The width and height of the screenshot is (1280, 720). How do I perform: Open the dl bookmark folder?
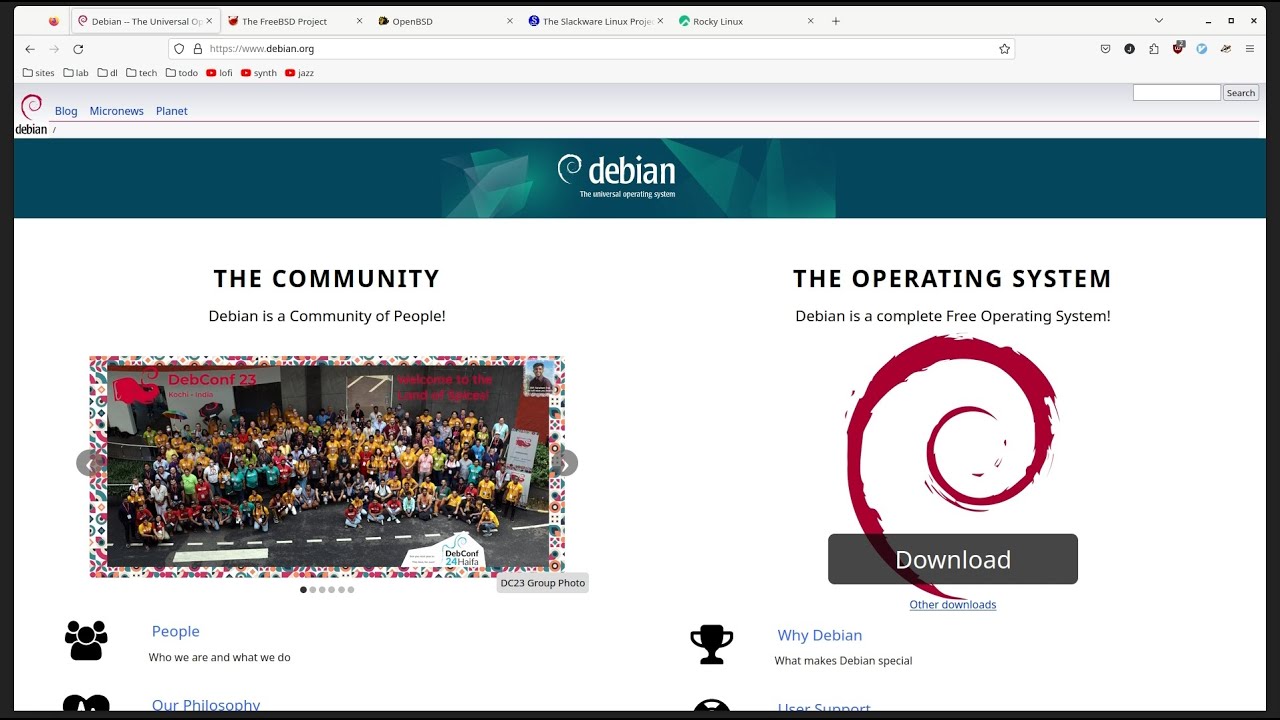pos(108,73)
